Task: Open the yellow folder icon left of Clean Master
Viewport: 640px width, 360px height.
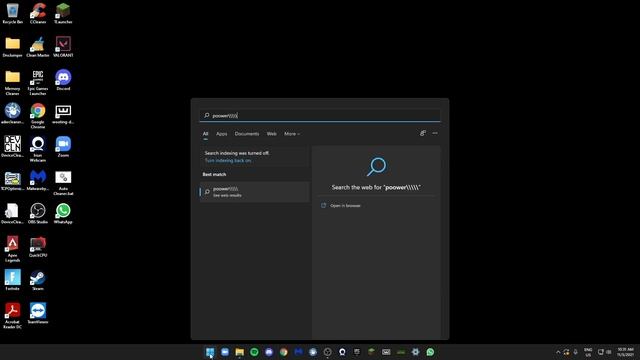Action: click(x=12, y=47)
